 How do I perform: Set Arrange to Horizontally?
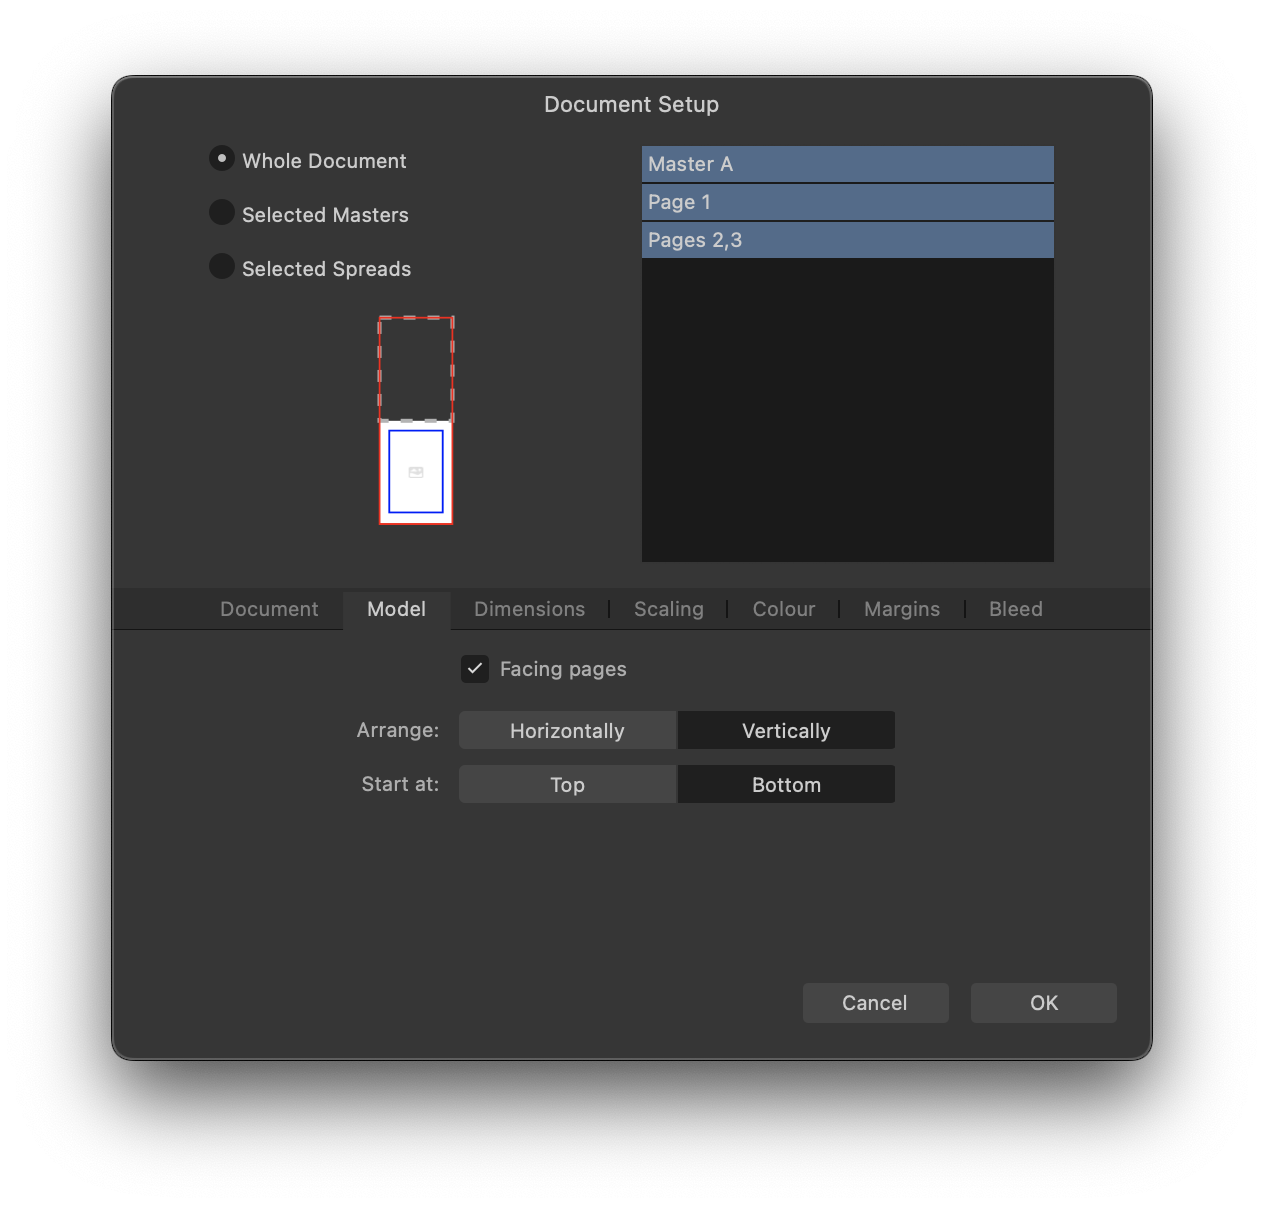pos(567,730)
